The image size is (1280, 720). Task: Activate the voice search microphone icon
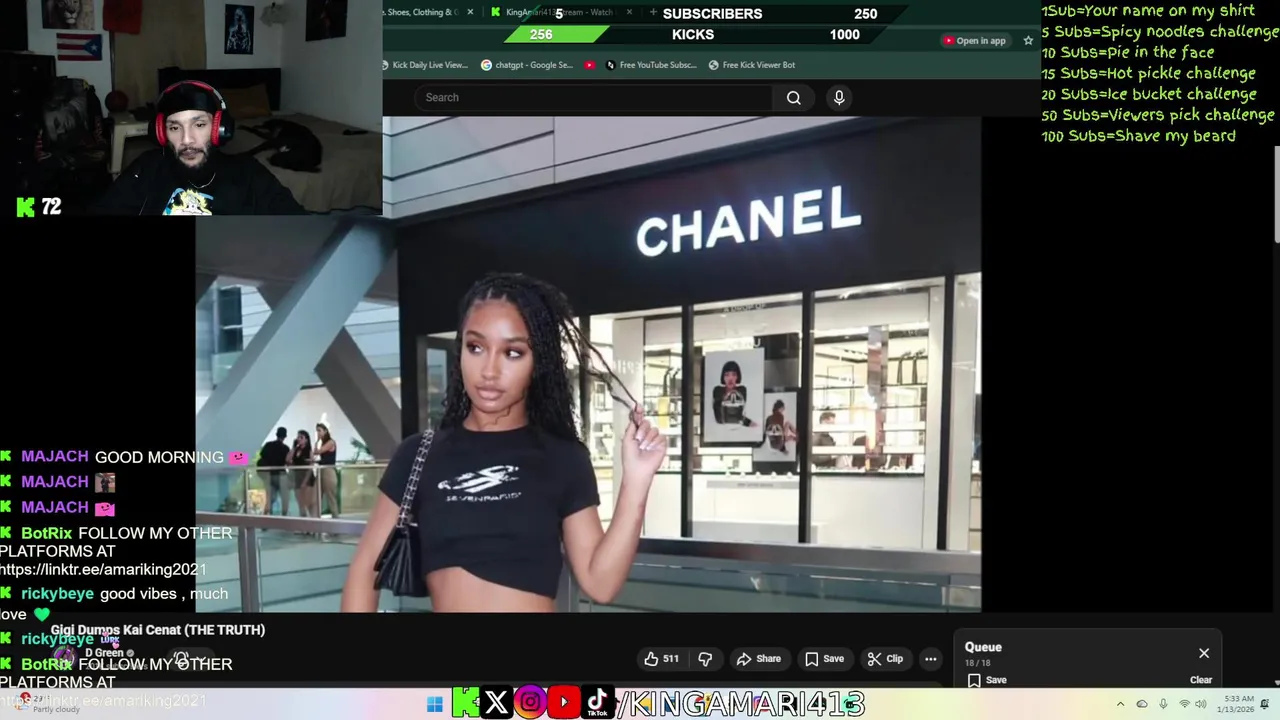click(x=839, y=98)
